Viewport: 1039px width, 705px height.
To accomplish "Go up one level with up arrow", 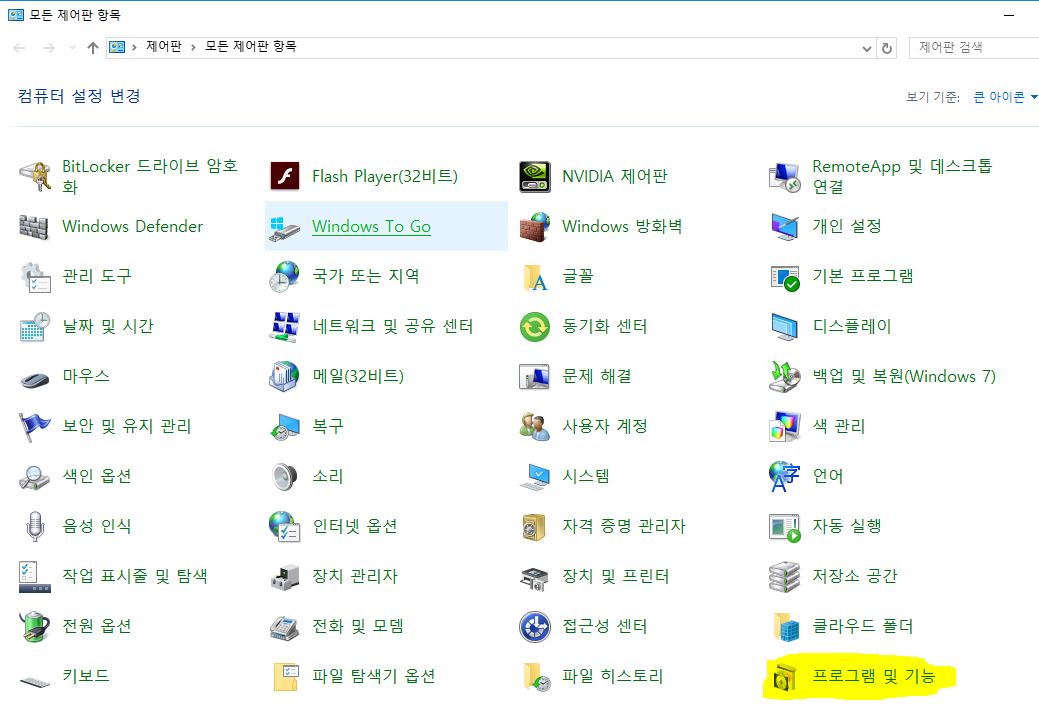I will (93, 48).
